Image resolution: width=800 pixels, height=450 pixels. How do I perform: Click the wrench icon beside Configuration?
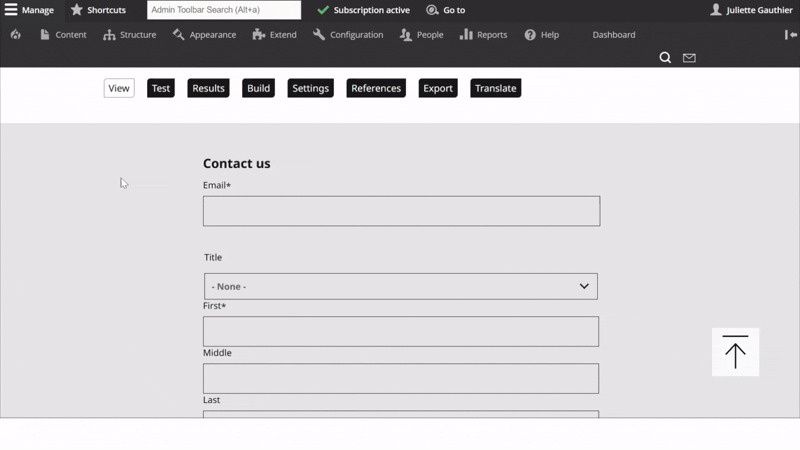[x=319, y=34]
